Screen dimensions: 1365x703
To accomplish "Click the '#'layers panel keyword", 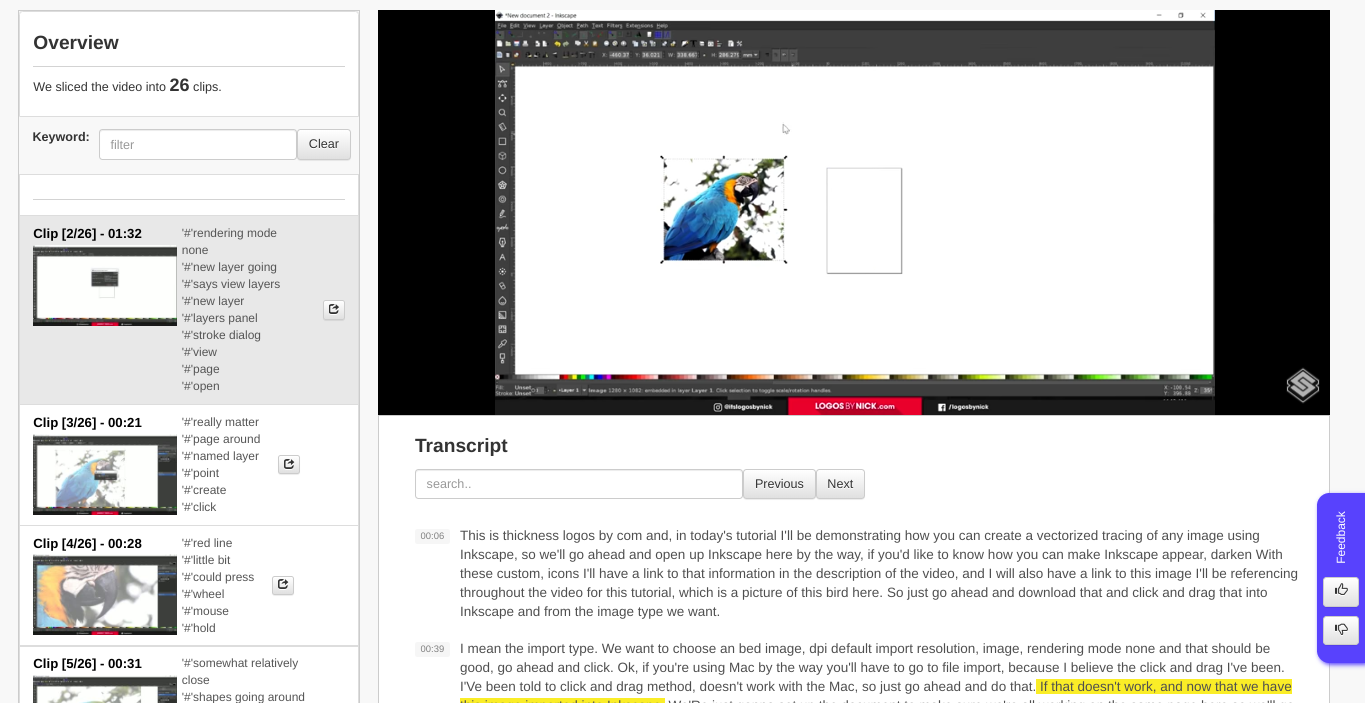I will point(219,318).
